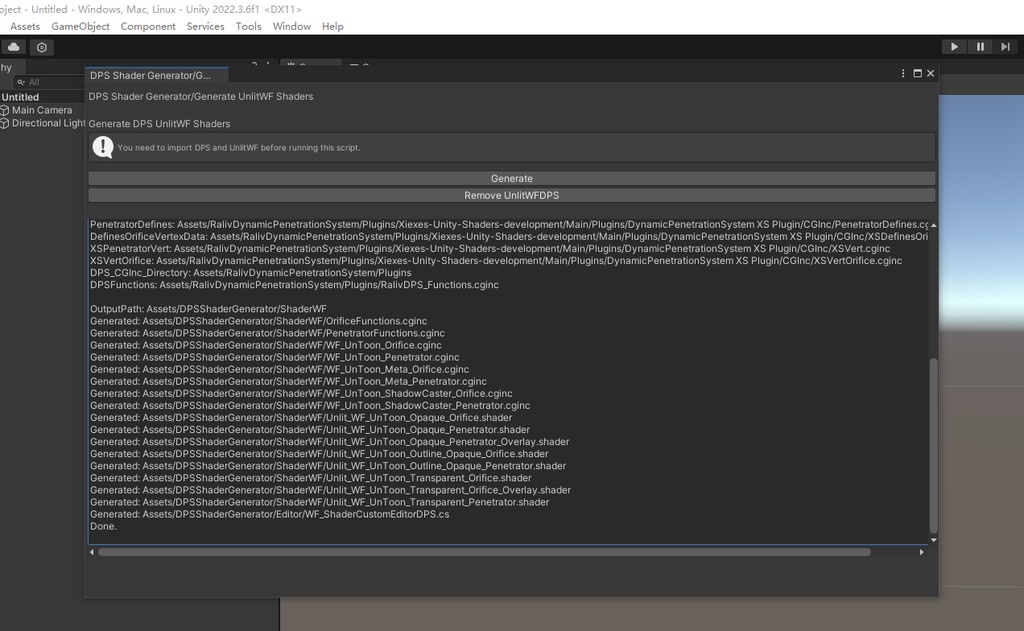Click the Generated Unlit_WF_UnToon_Outline_Opaque_Orifice.shader line
The image size is (1024, 631).
[x=319, y=454]
